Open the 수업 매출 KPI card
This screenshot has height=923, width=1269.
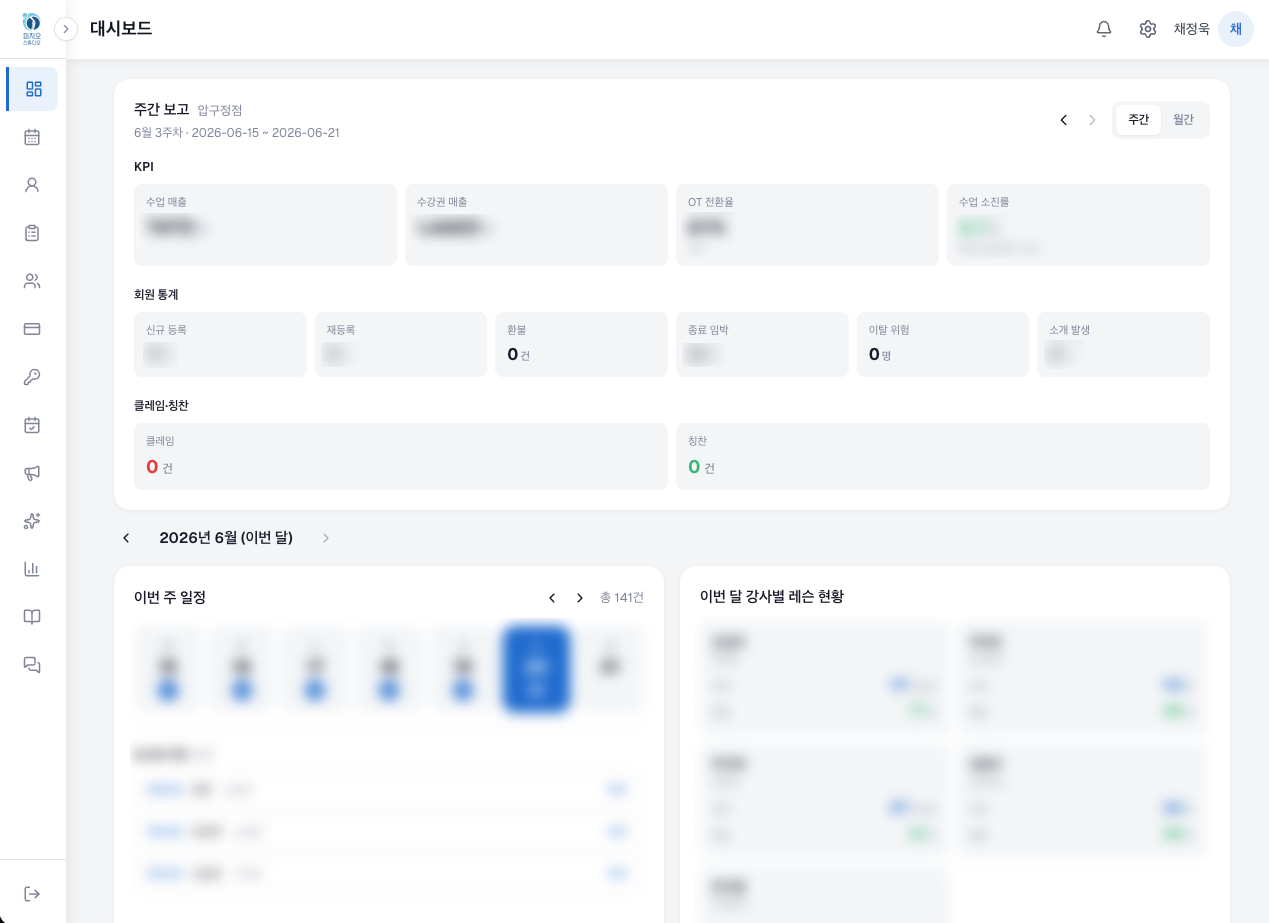tap(265, 225)
